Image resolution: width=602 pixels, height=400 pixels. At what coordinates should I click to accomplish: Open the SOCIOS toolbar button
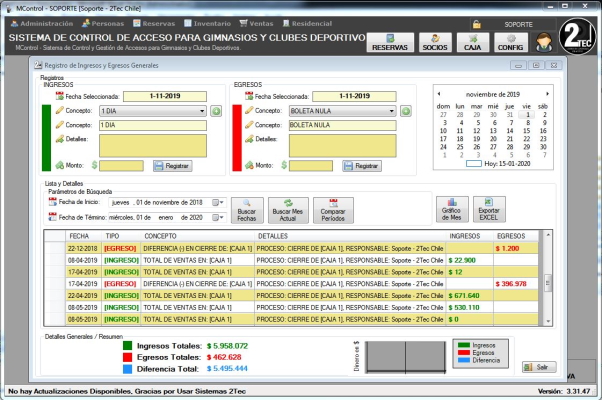(435, 42)
